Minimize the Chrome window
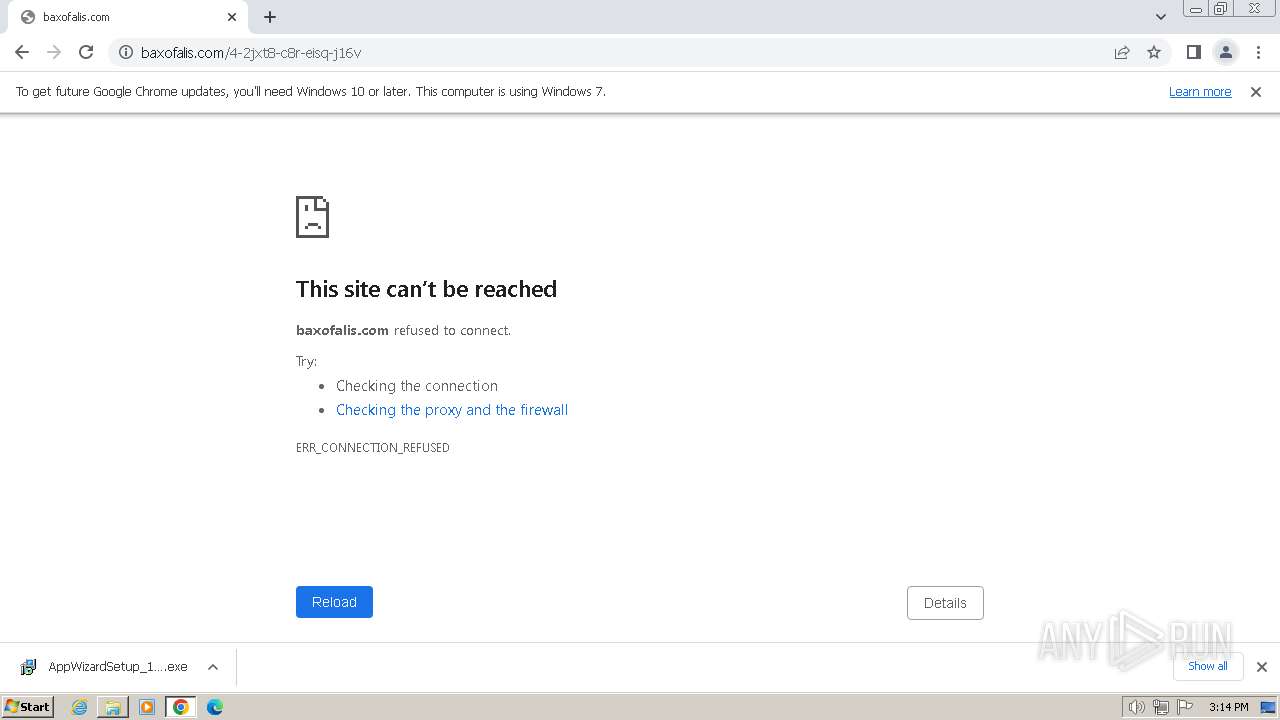This screenshot has height=720, width=1280. coord(1195,9)
